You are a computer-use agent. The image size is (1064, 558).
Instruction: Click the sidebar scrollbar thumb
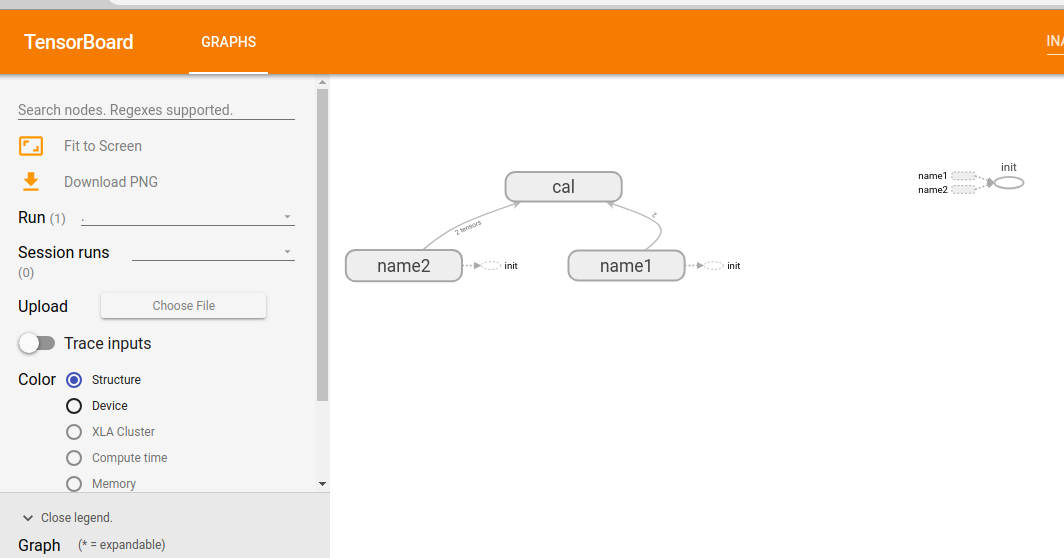322,244
